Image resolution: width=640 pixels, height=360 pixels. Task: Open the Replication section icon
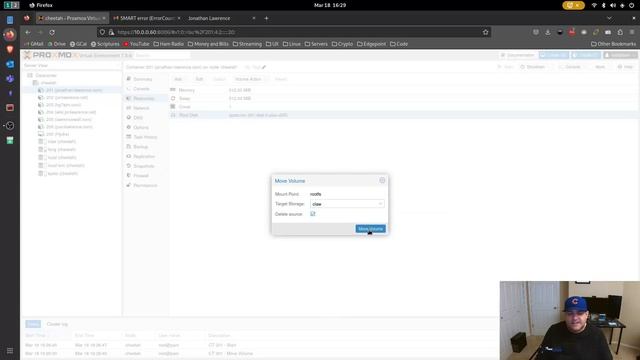pos(129,156)
